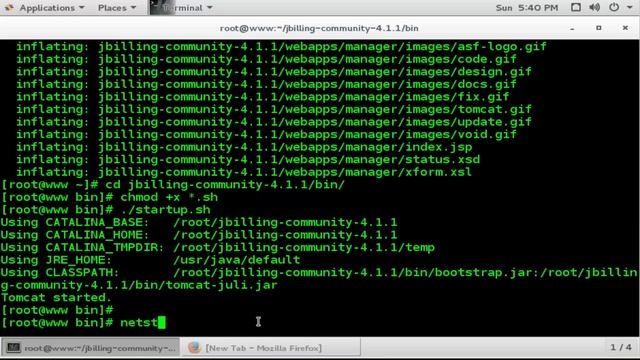Click the 'Using CATALINA_BASE:' line
640x360 pixels.
point(199,222)
